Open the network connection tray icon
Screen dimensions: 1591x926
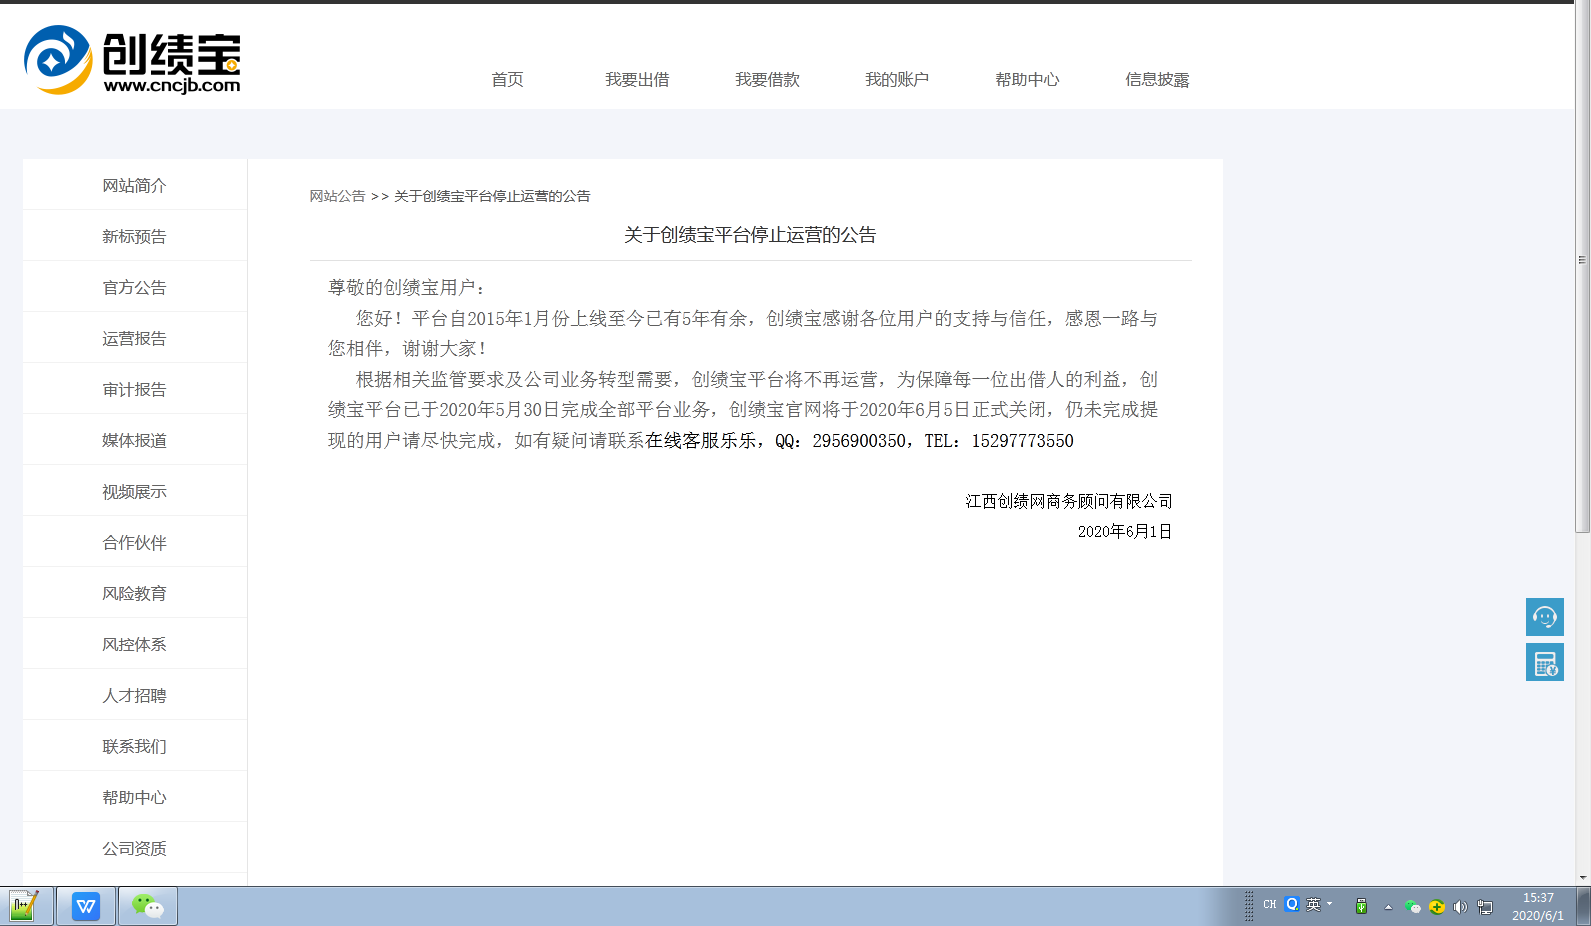coord(1485,907)
